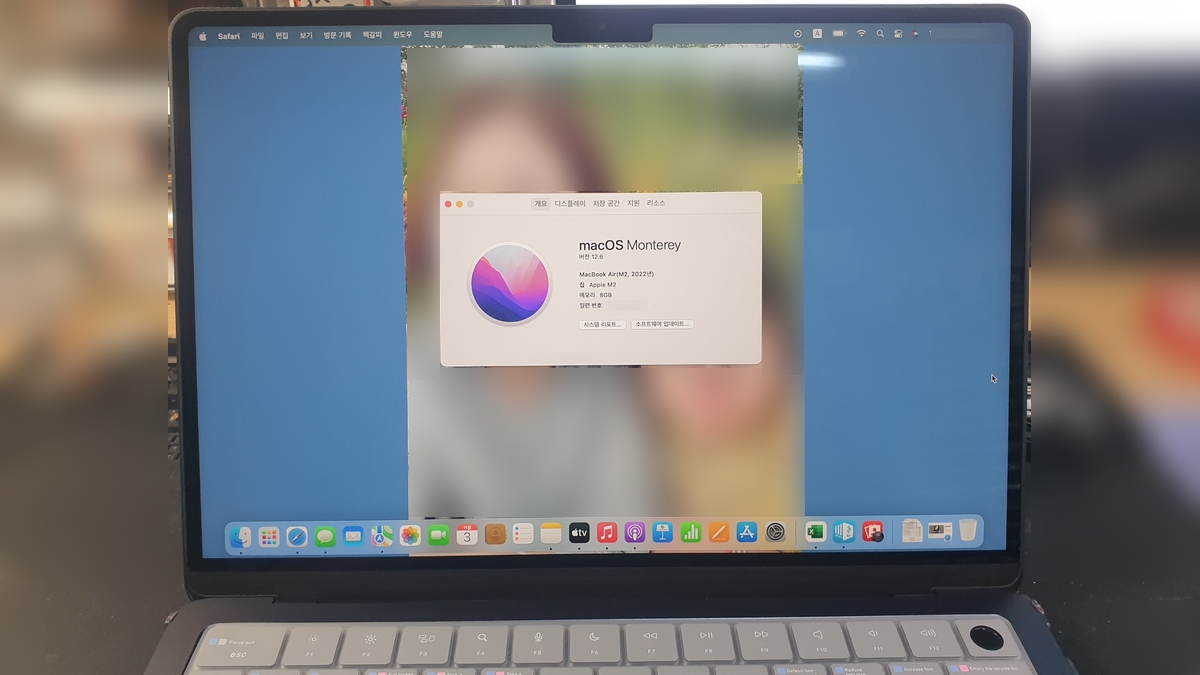The height and width of the screenshot is (675, 1200).
Task: Open Podcasts from the Dock
Action: point(635,533)
